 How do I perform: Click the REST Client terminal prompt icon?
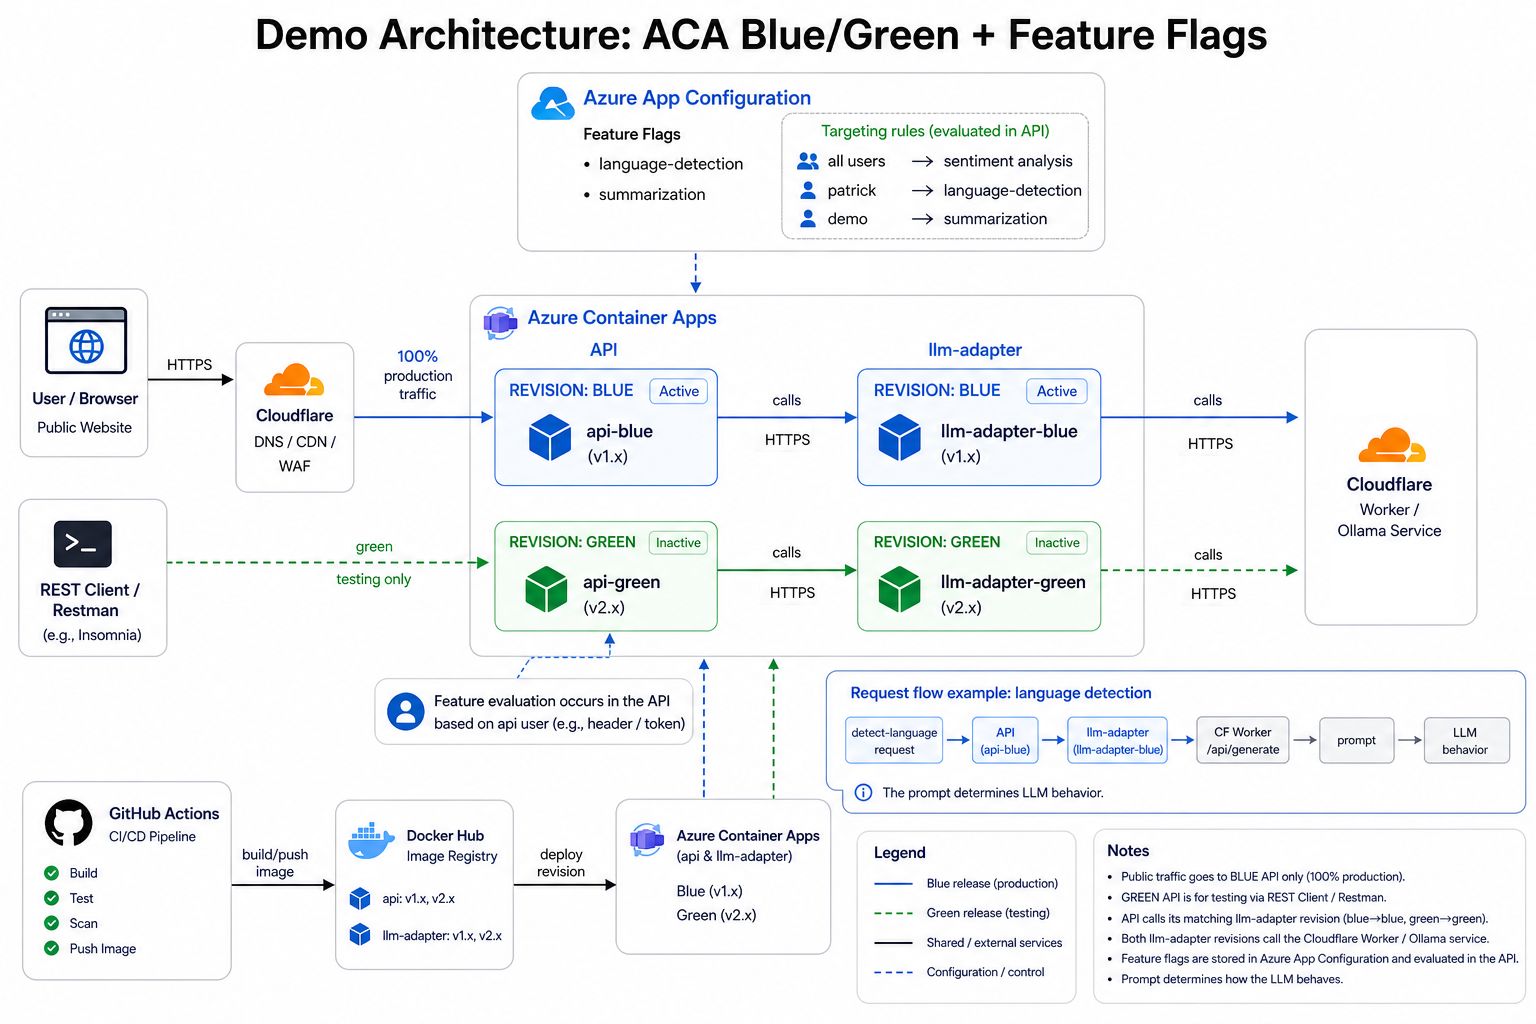82,544
